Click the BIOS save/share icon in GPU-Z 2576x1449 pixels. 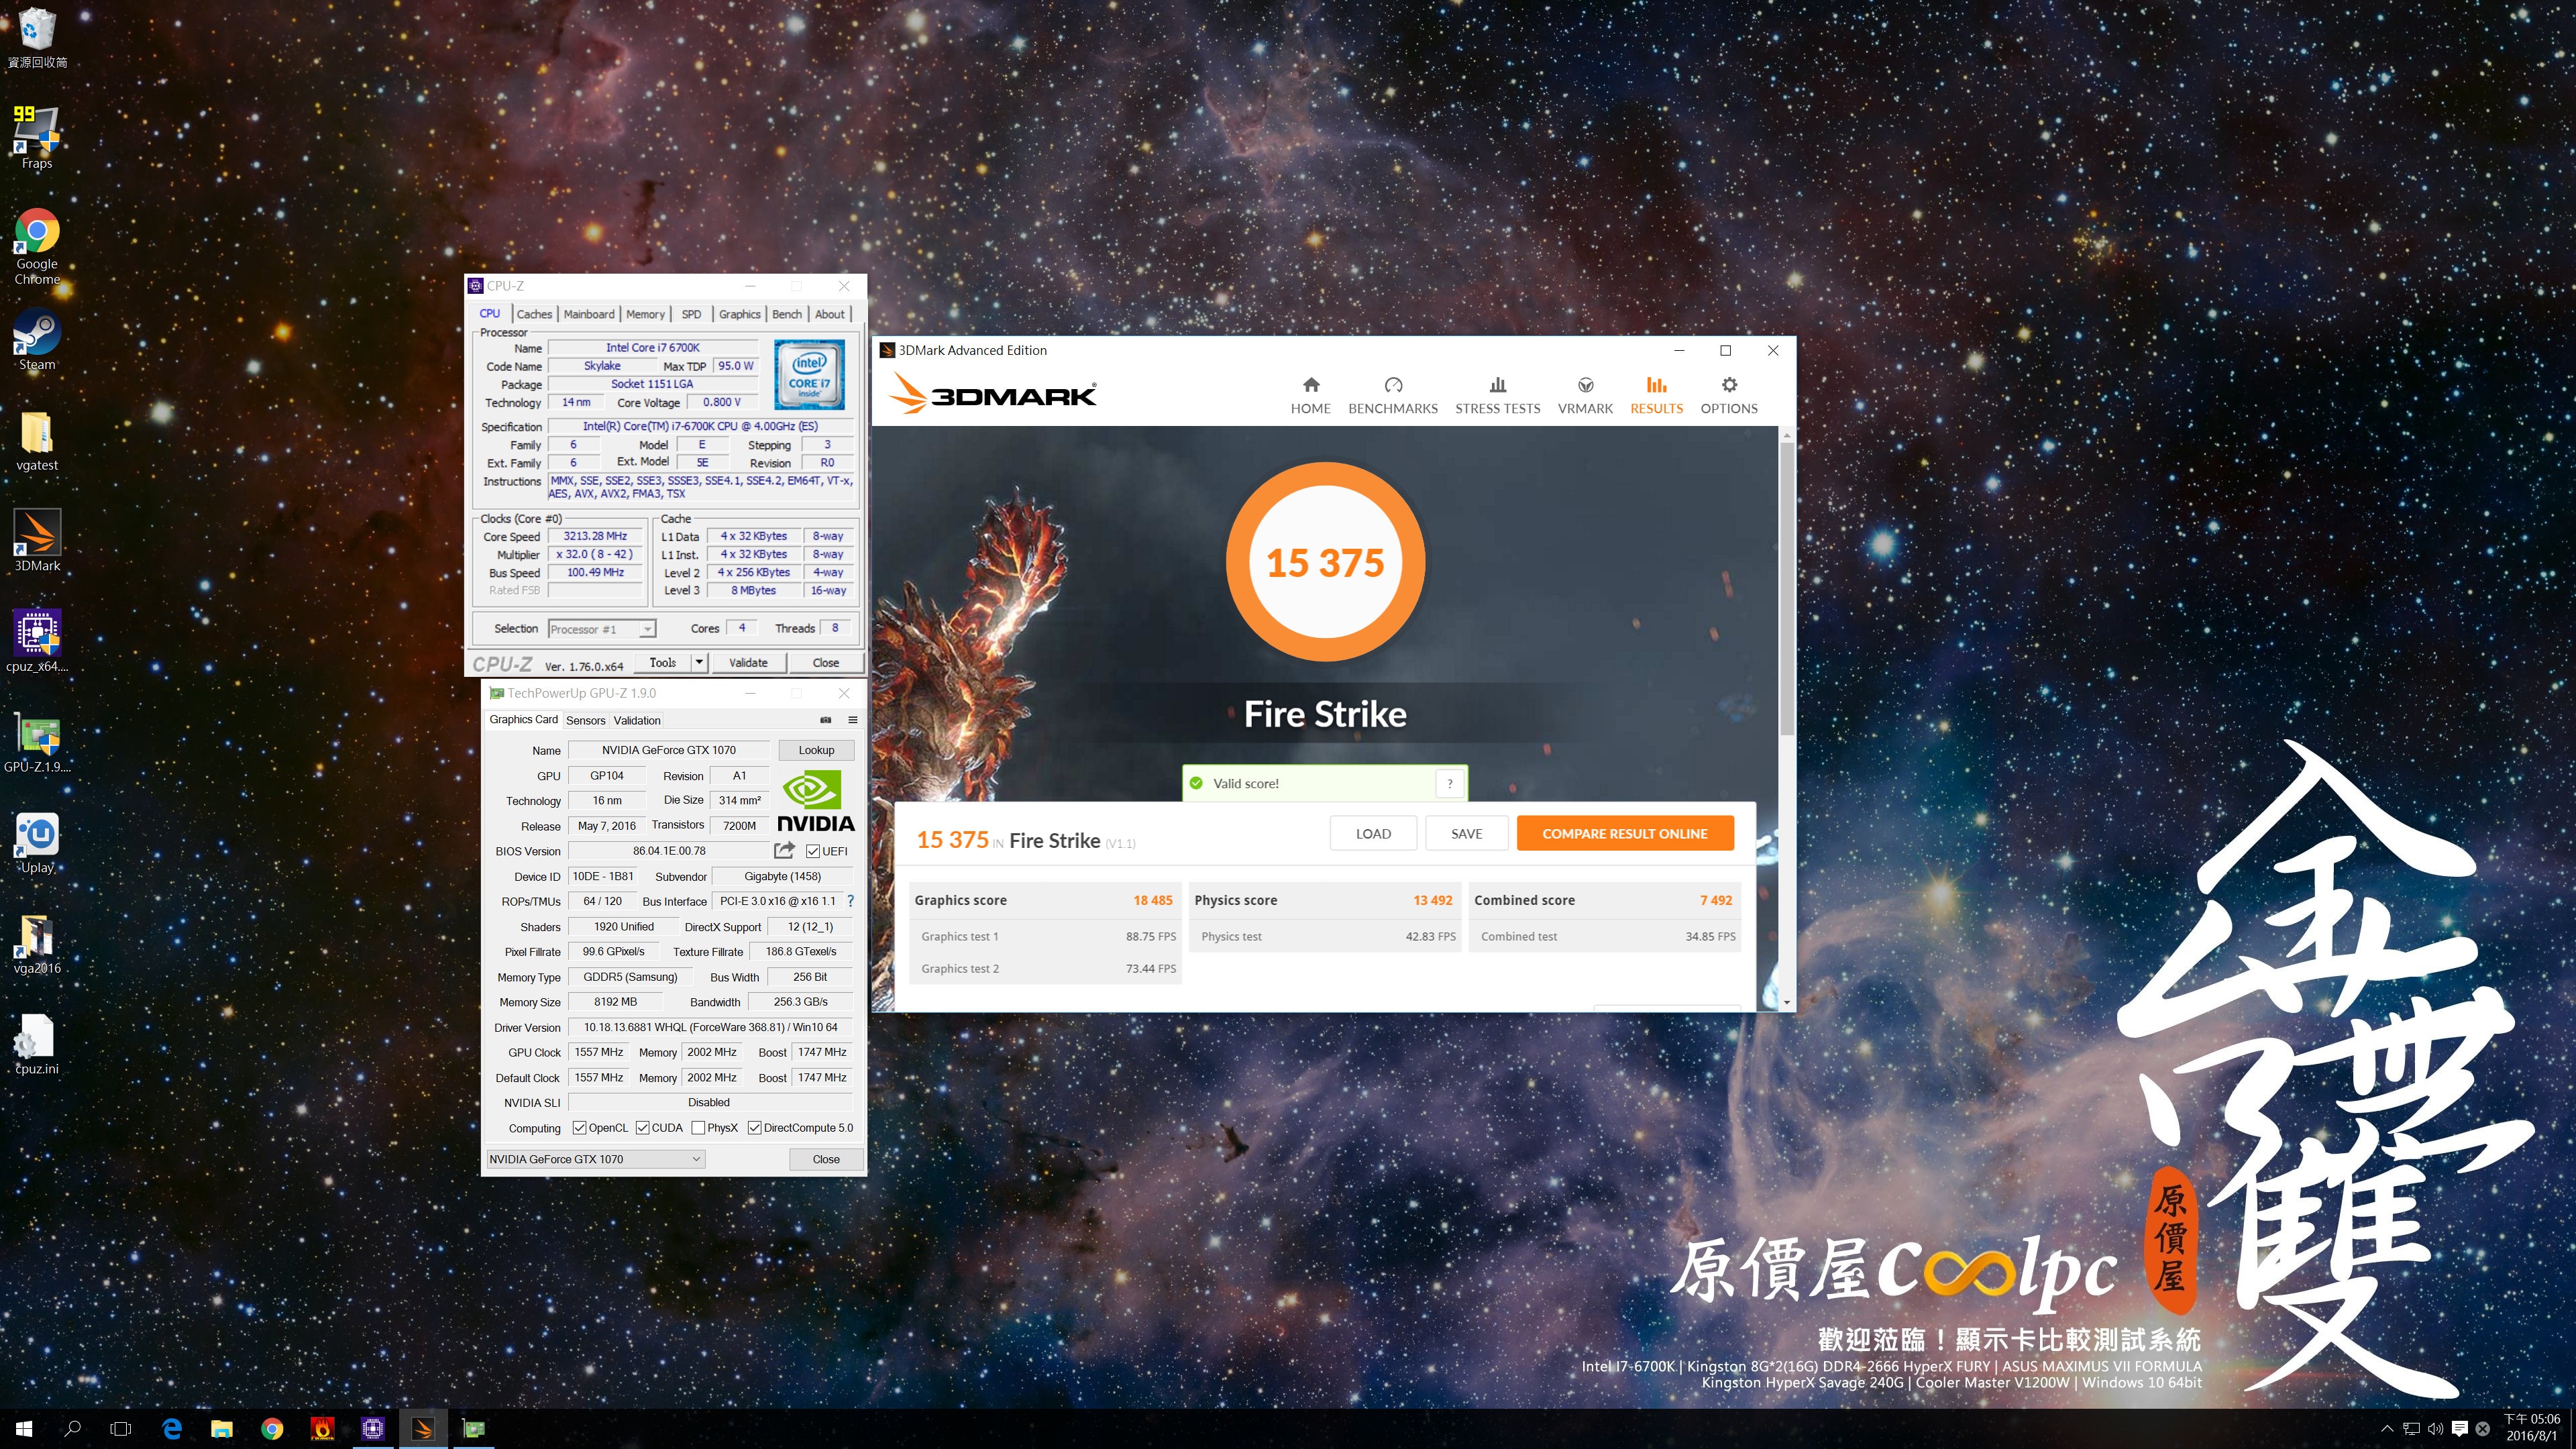click(x=784, y=850)
